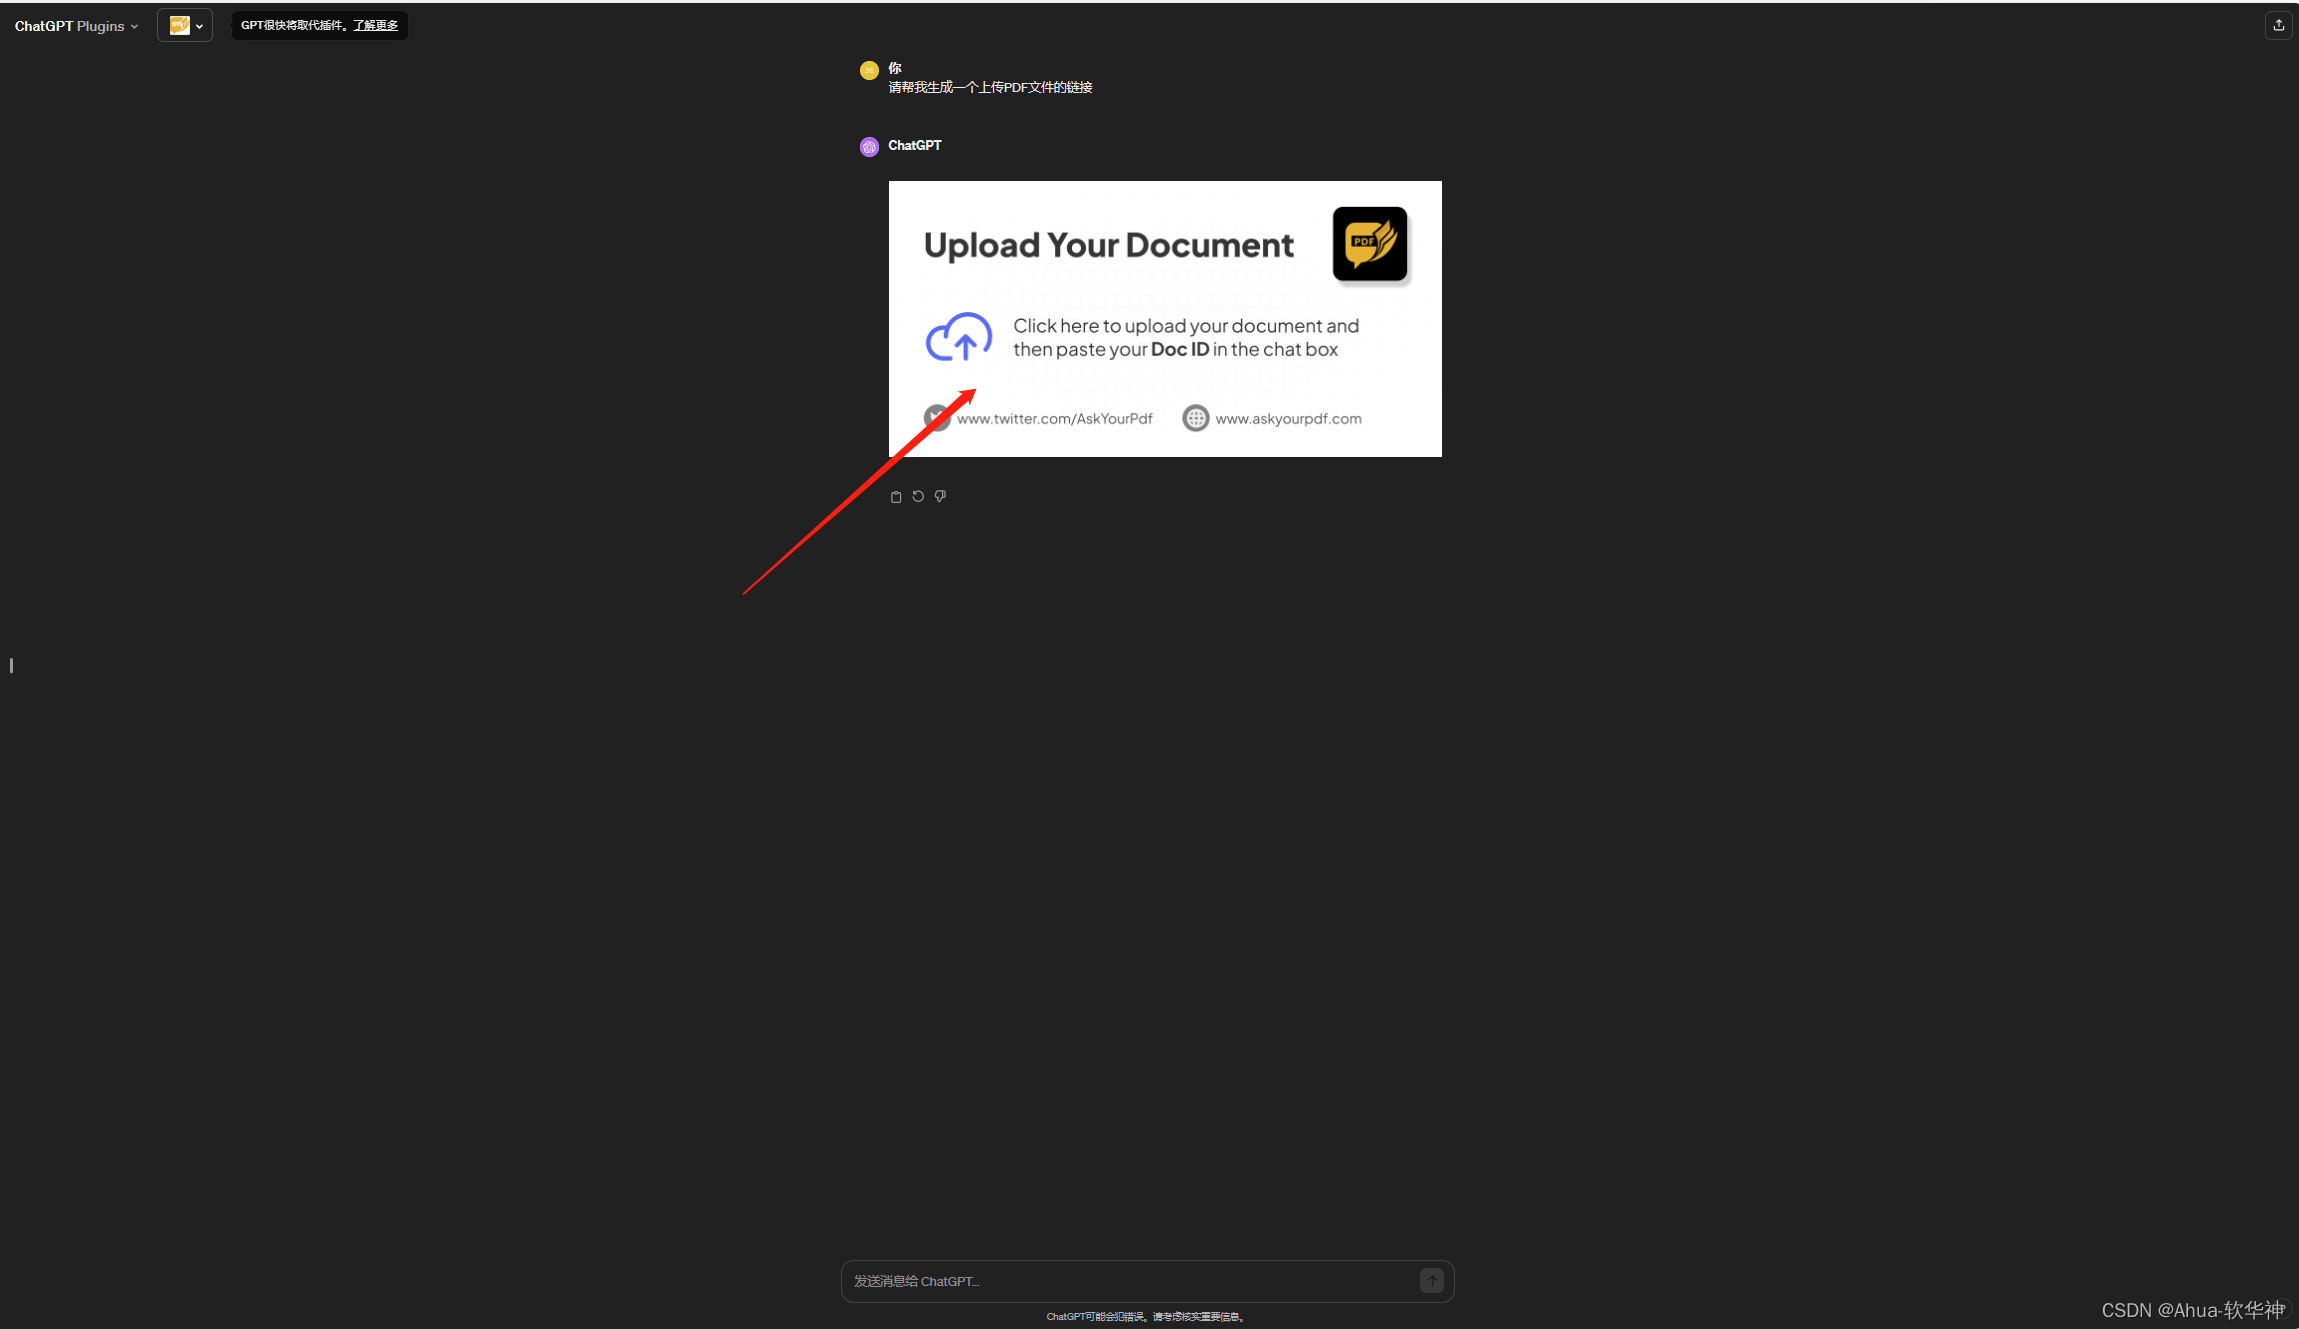2299x1330 pixels.
Task: Click the www.askyourpdf.com text
Action: tap(1288, 419)
